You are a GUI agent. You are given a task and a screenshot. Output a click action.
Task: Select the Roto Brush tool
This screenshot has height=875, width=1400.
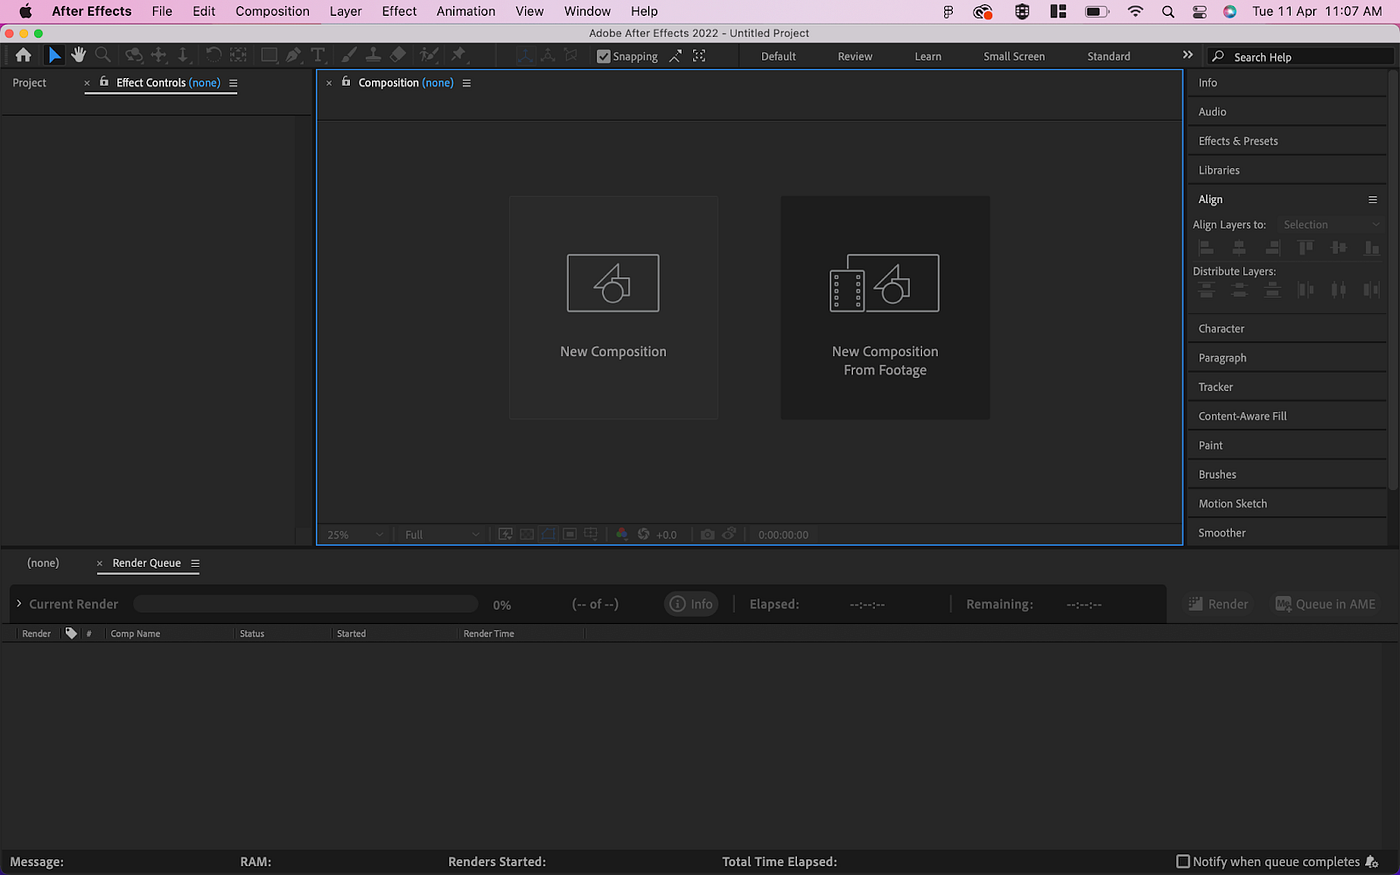(430, 55)
